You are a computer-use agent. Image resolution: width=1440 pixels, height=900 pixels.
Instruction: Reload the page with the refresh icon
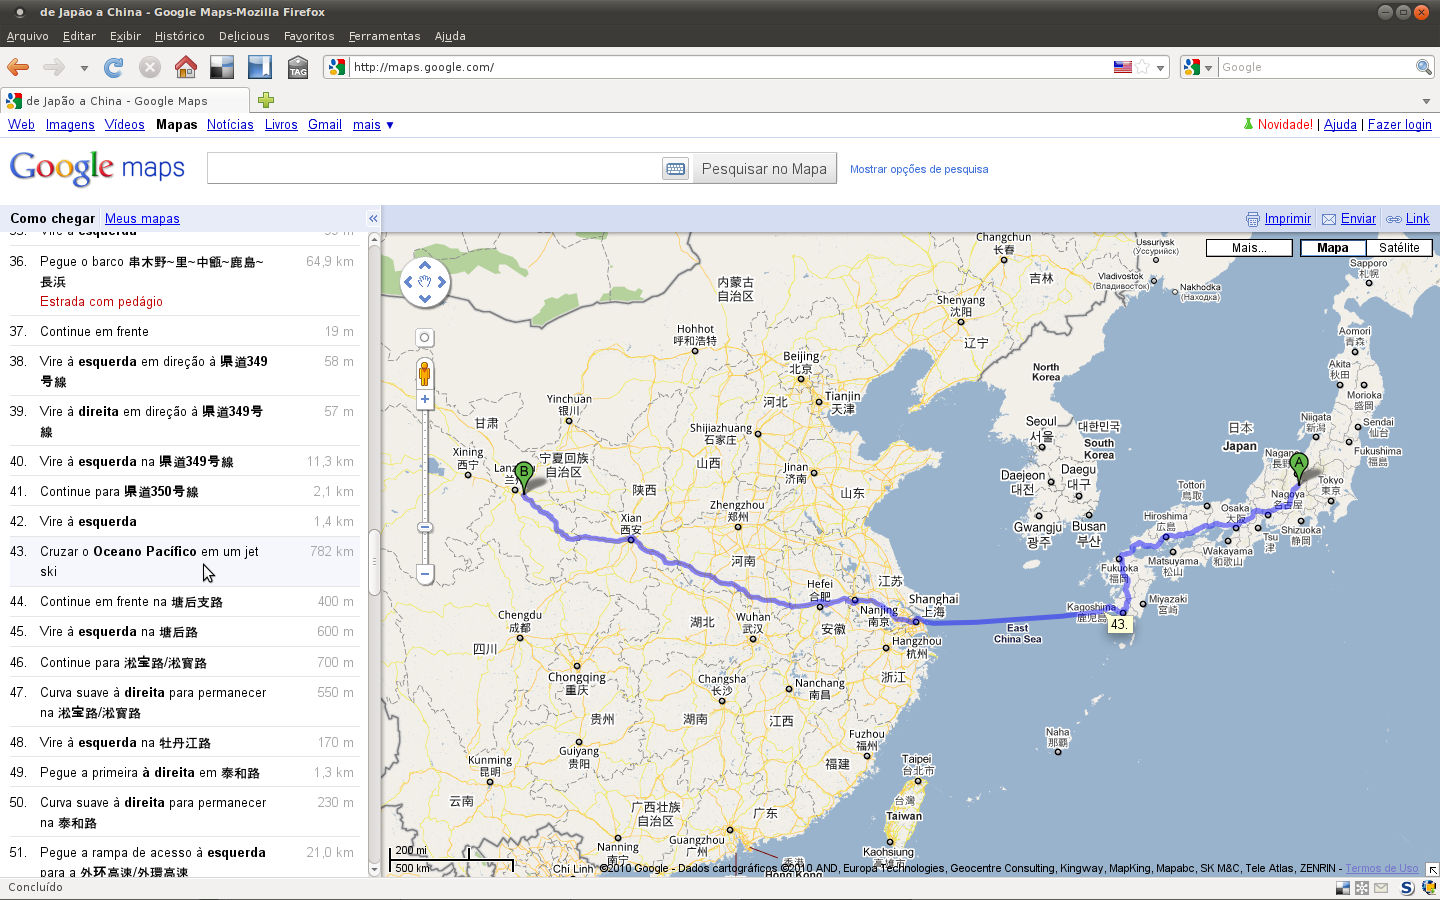[x=113, y=67]
